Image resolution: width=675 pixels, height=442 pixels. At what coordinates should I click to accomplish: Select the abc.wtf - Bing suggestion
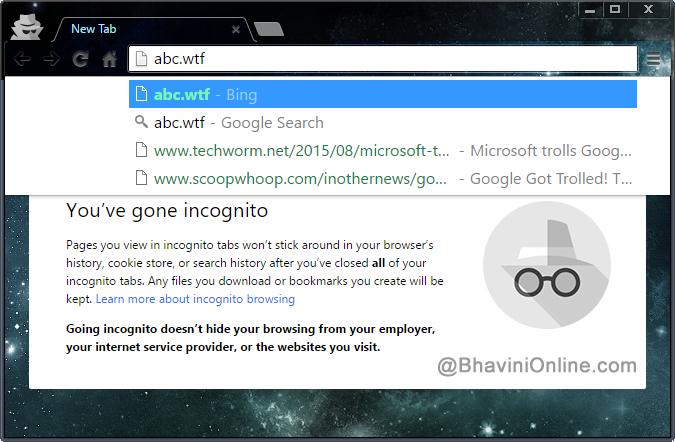coord(383,94)
